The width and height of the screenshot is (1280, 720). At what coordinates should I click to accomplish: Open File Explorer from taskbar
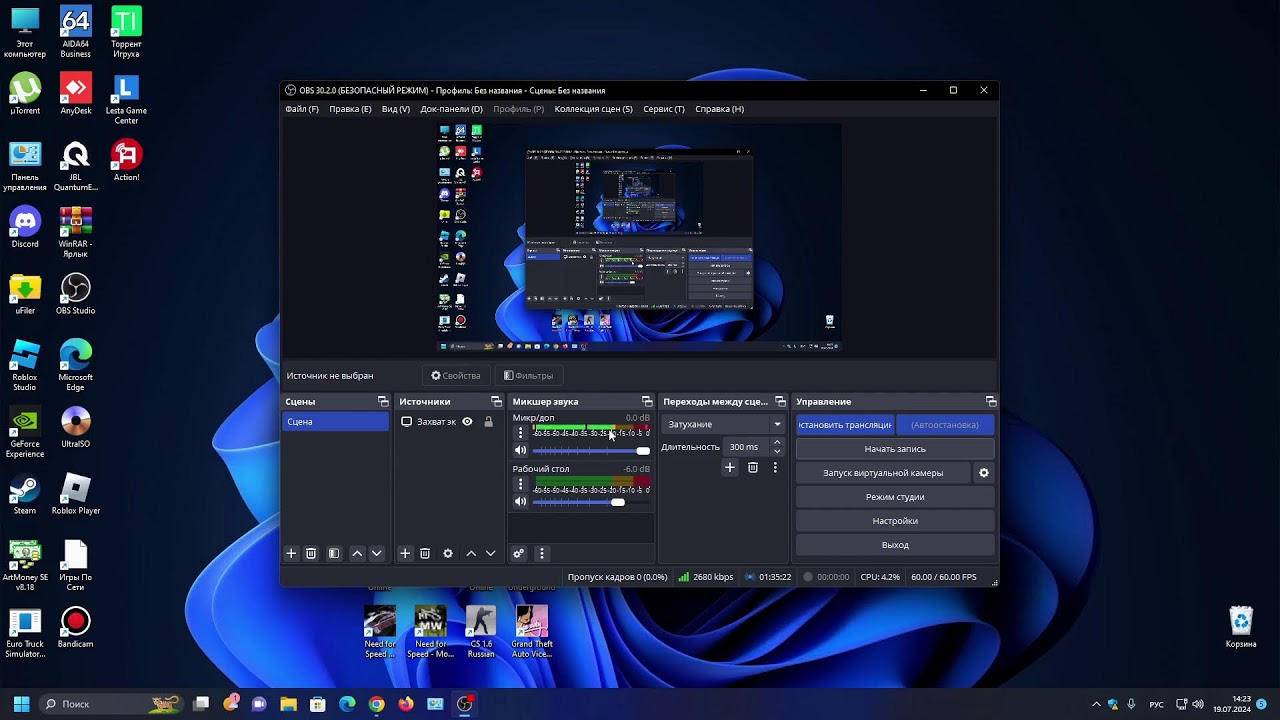[288, 704]
